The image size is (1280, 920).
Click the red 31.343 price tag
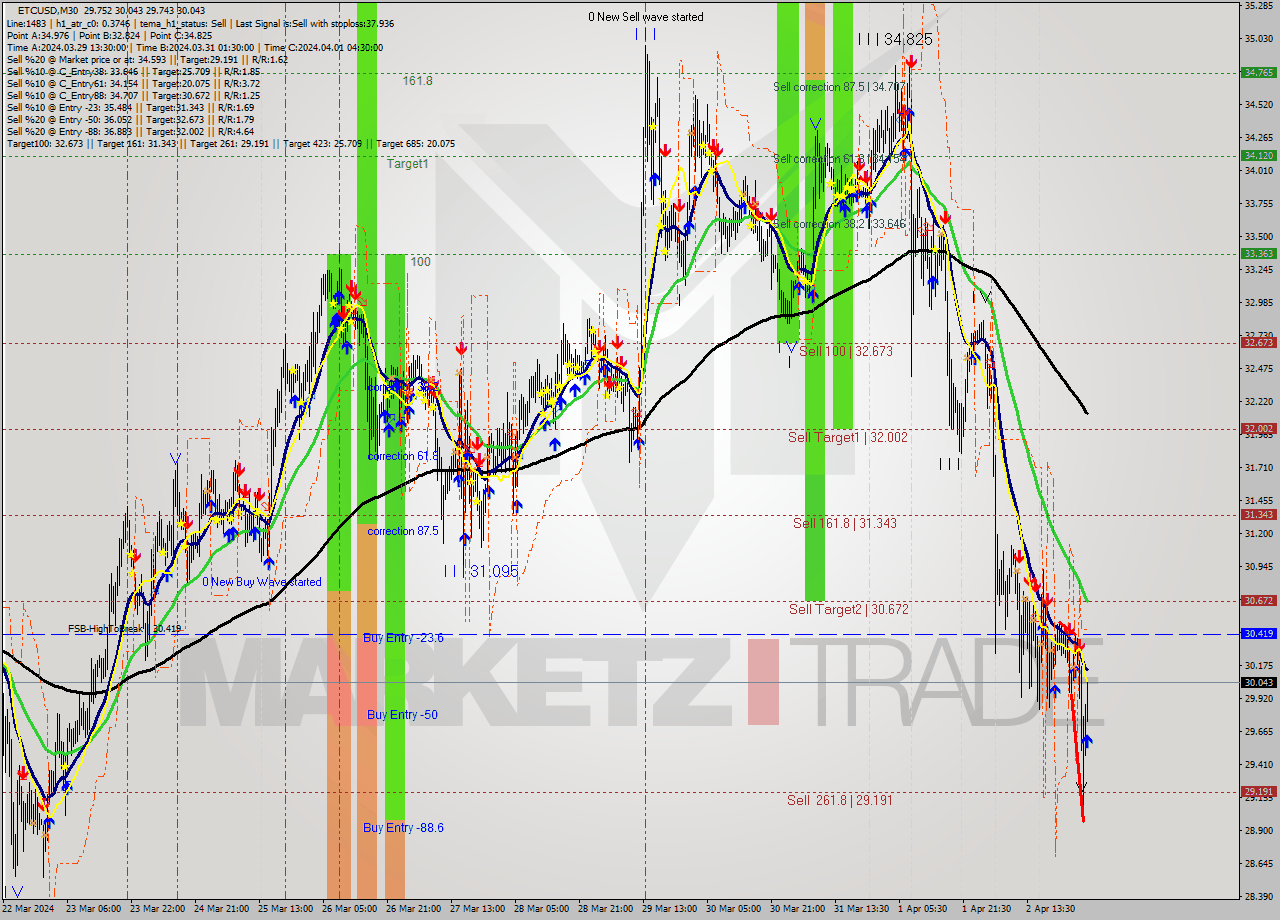click(1258, 514)
